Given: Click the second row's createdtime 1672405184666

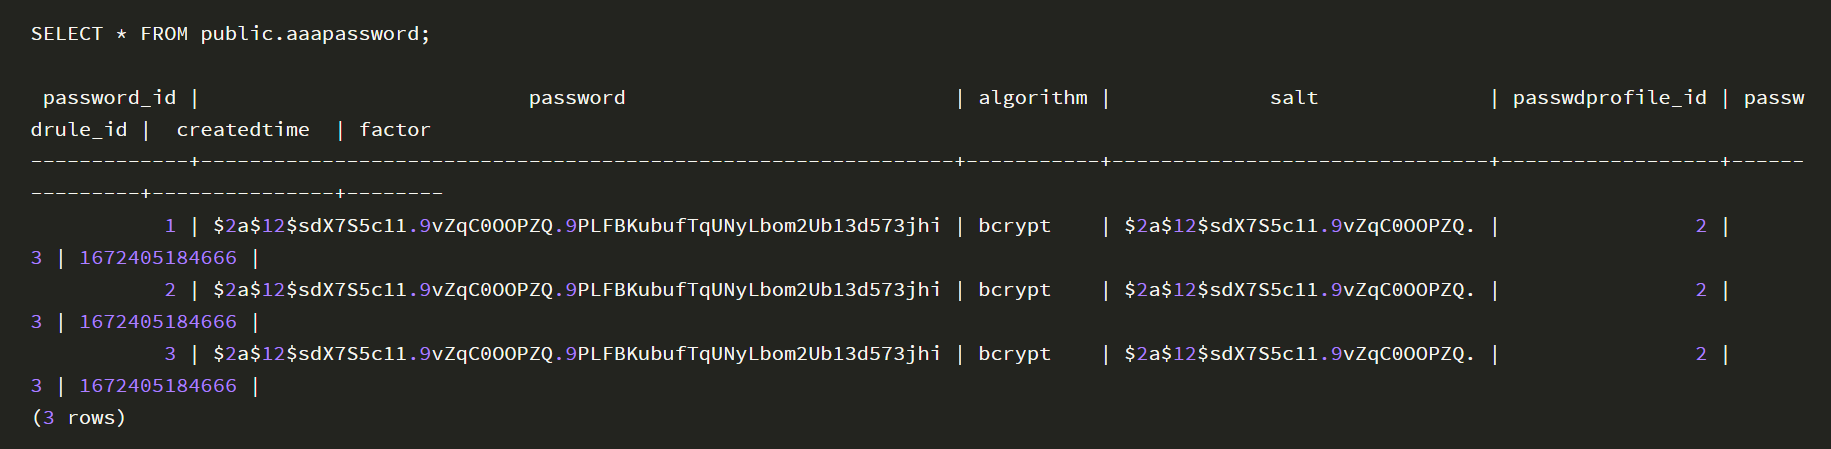Looking at the screenshot, I should [x=158, y=322].
